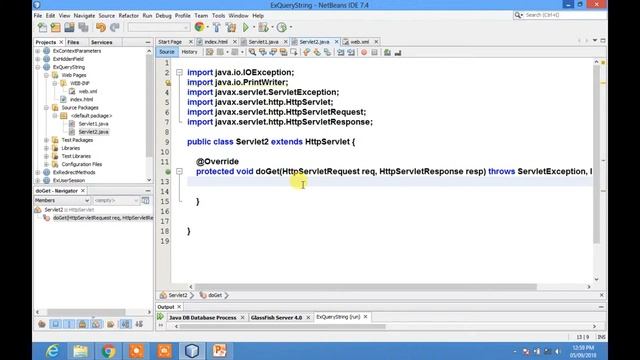The height and width of the screenshot is (360, 640).
Task: Click the Comment icon in editor toolbar
Action: (387, 52)
